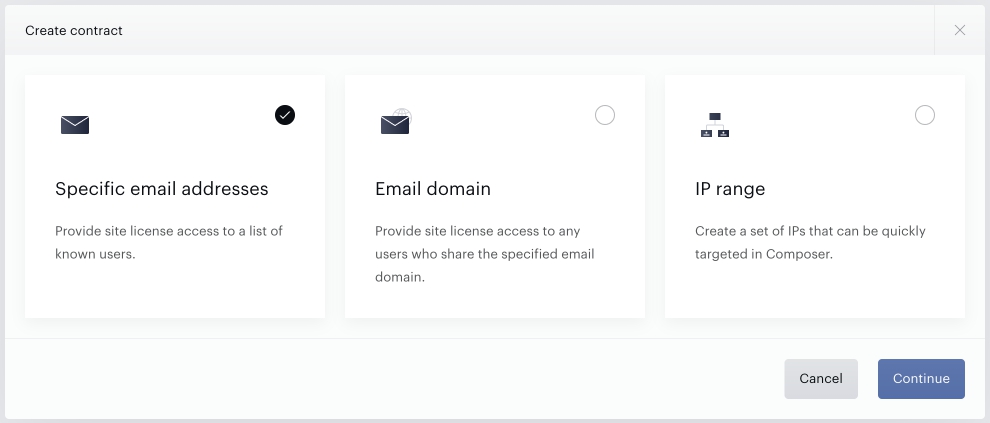Image resolution: width=990 pixels, height=423 pixels.
Task: Click the Email domain heading
Action: [x=432, y=189]
